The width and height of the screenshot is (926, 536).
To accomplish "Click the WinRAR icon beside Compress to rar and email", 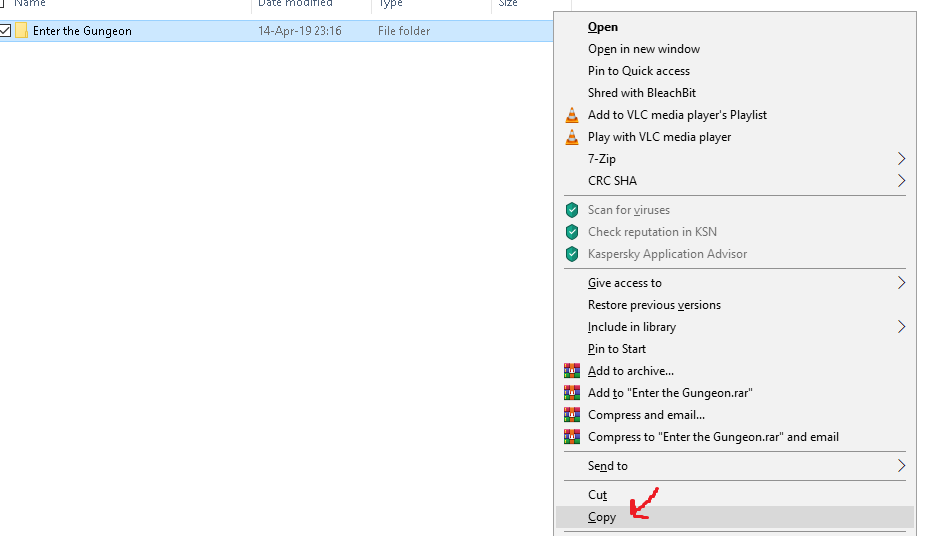I will point(572,437).
